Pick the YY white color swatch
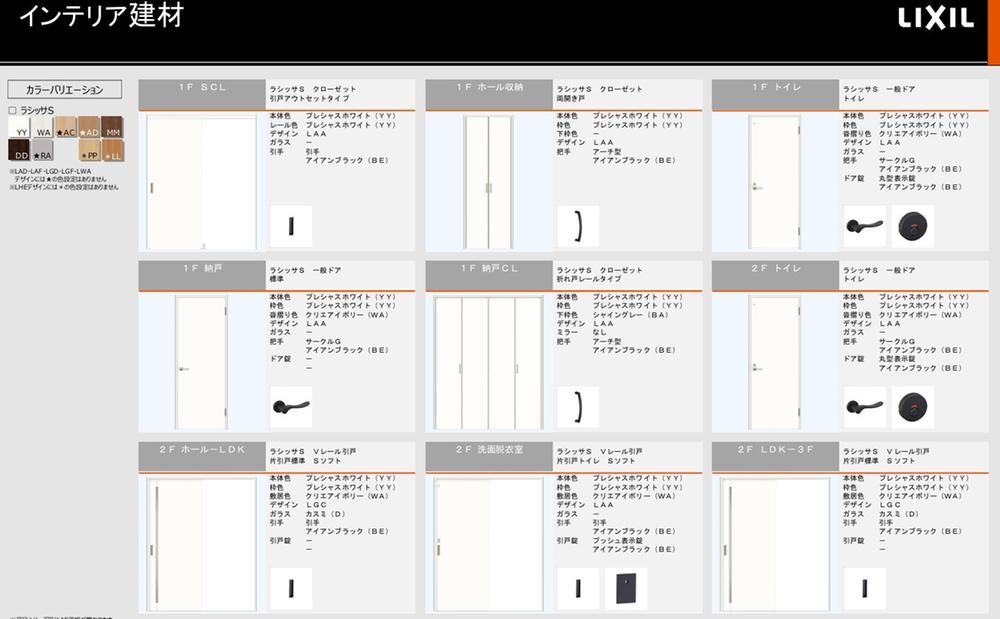 (19, 128)
